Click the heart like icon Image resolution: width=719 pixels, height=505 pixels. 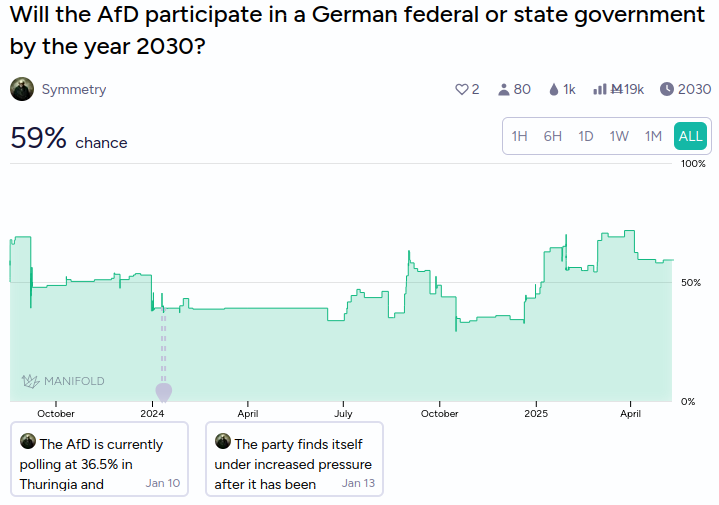(x=461, y=89)
